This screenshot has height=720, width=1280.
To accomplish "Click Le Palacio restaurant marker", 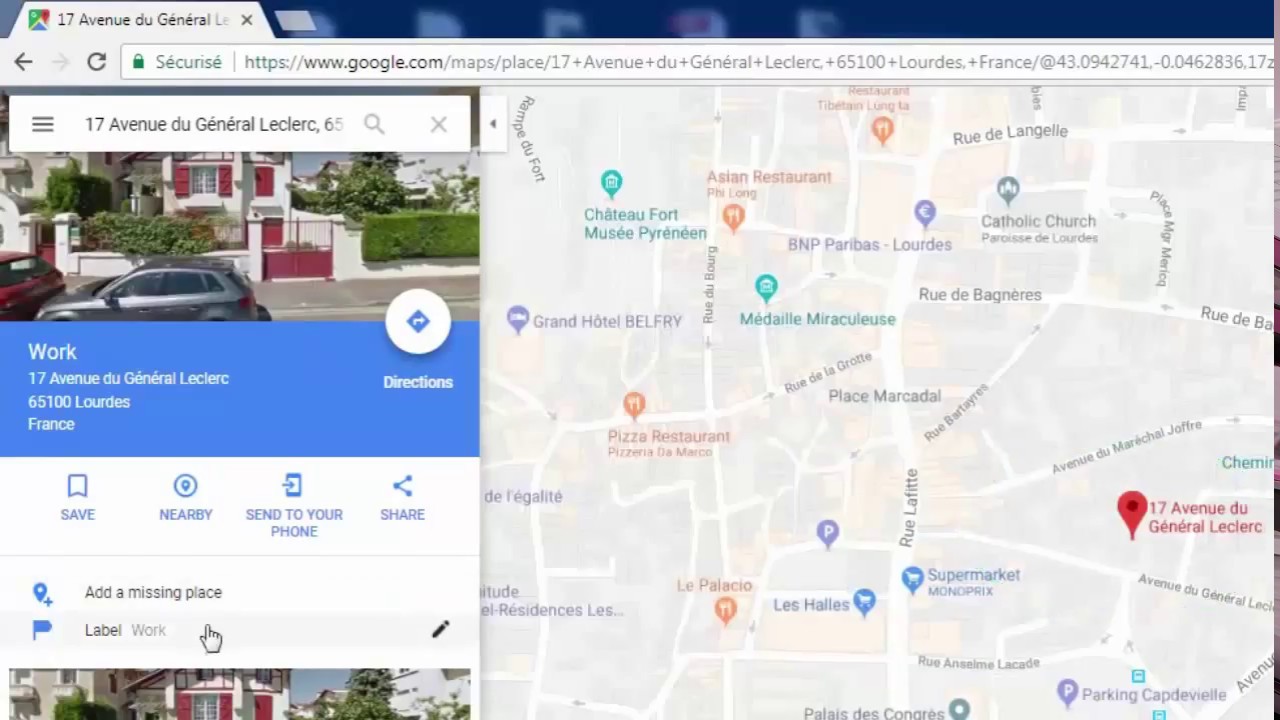I will pyautogui.click(x=726, y=608).
